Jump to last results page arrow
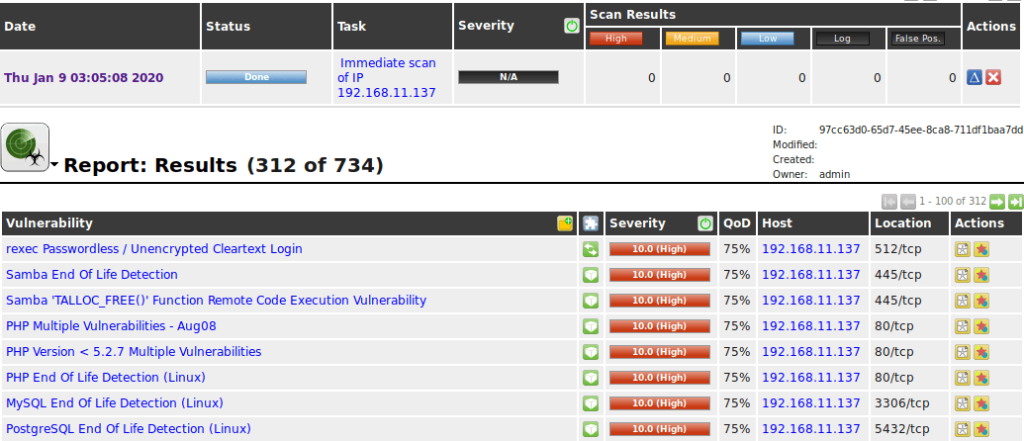Screen dimensions: 1024x441 [1015, 201]
